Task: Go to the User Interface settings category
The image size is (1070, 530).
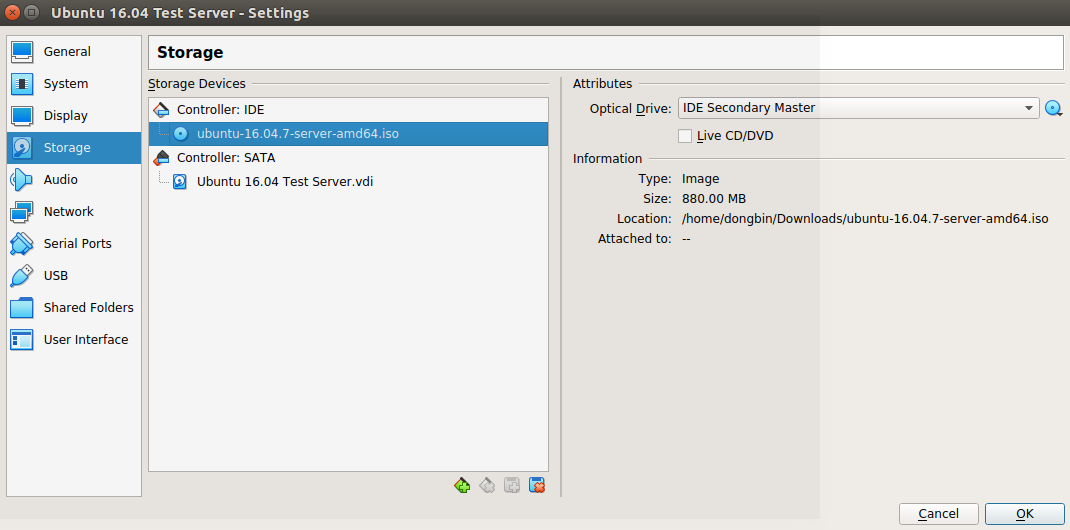Action: pyautogui.click(x=74, y=340)
